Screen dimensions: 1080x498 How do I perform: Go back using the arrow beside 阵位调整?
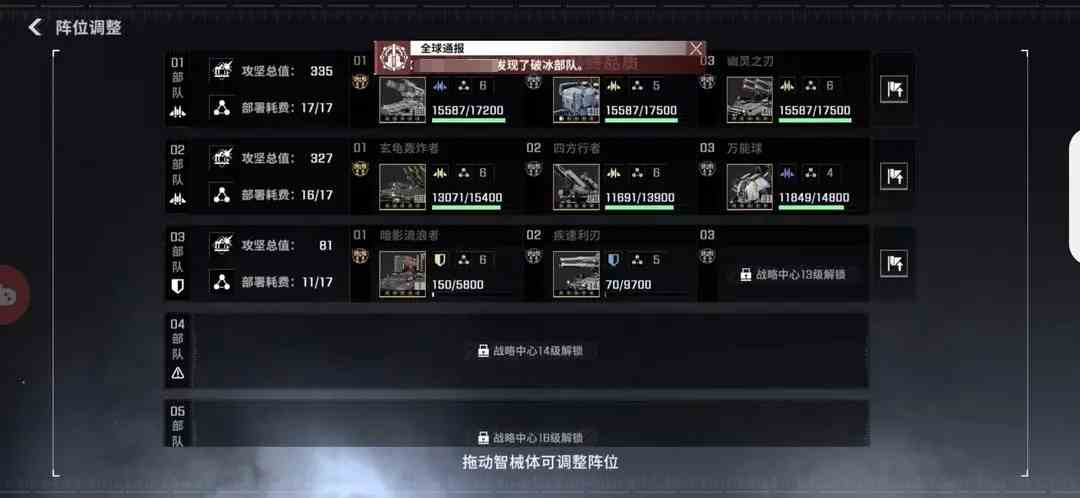(x=35, y=28)
